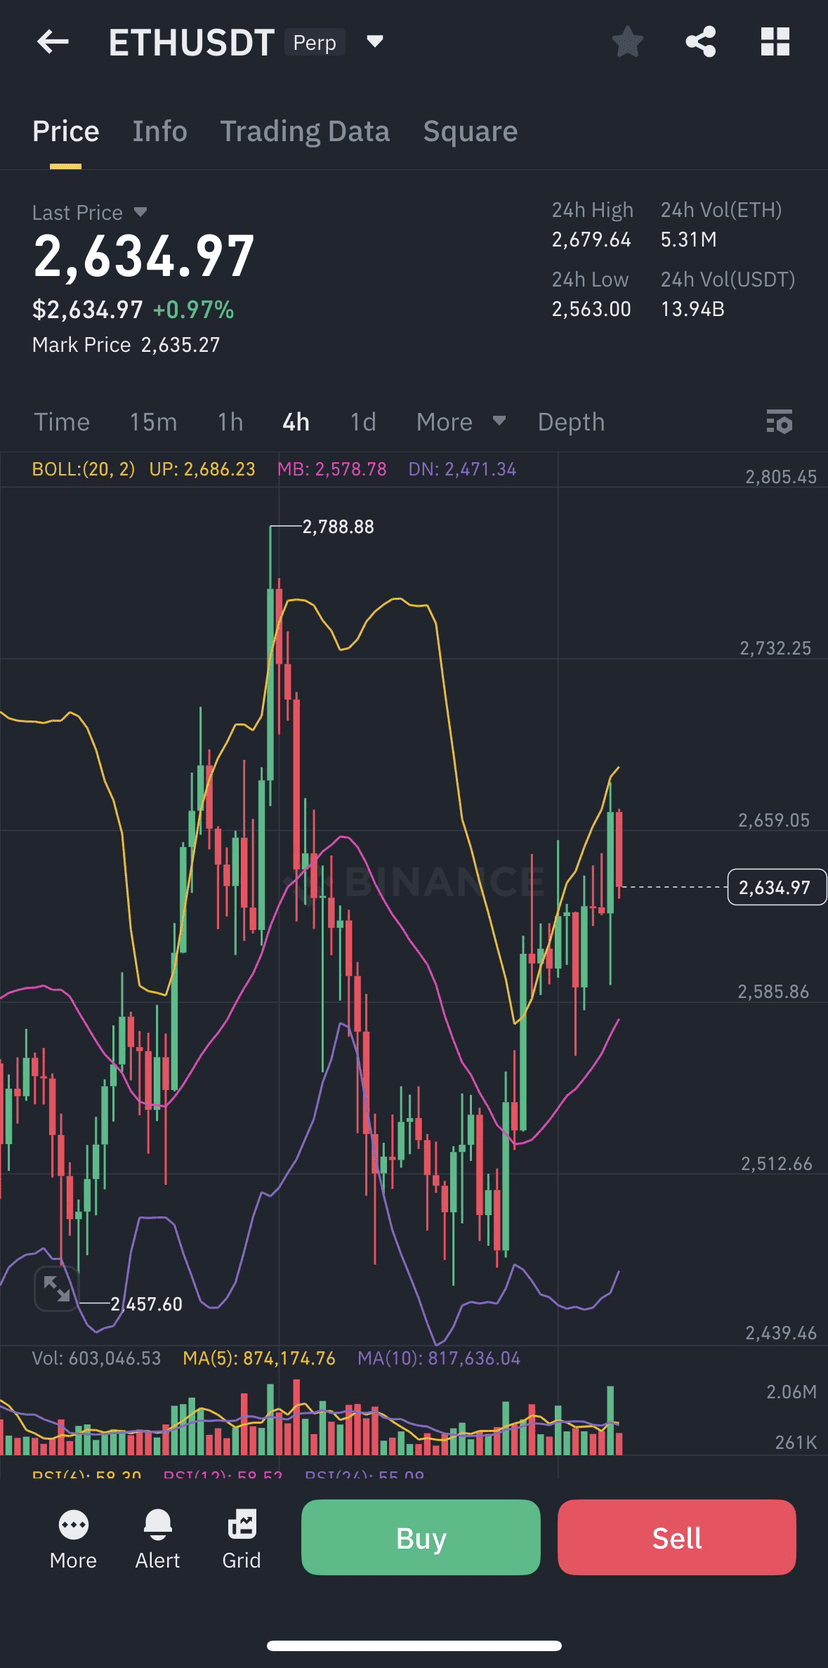Open the Trading Data tab
The height and width of the screenshot is (1668, 828).
tap(305, 131)
